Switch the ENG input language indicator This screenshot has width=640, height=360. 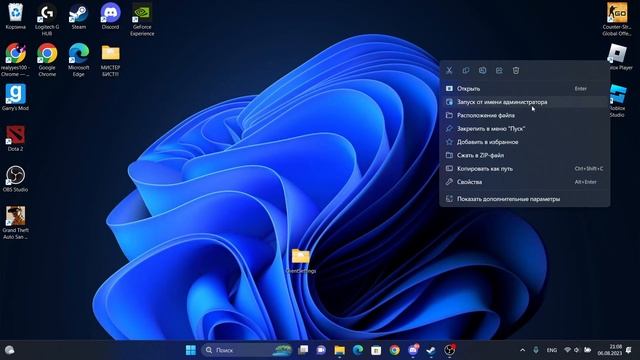552,350
